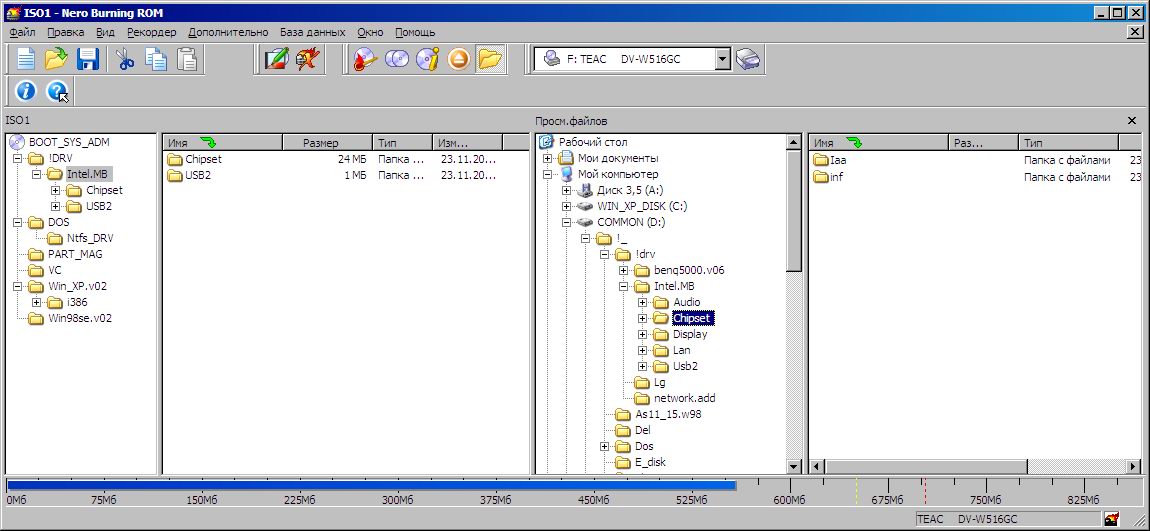This screenshot has width=1150, height=531.
Task: Expand the WIN_XP_DISK (C:) drive
Action: pyautogui.click(x=567, y=206)
